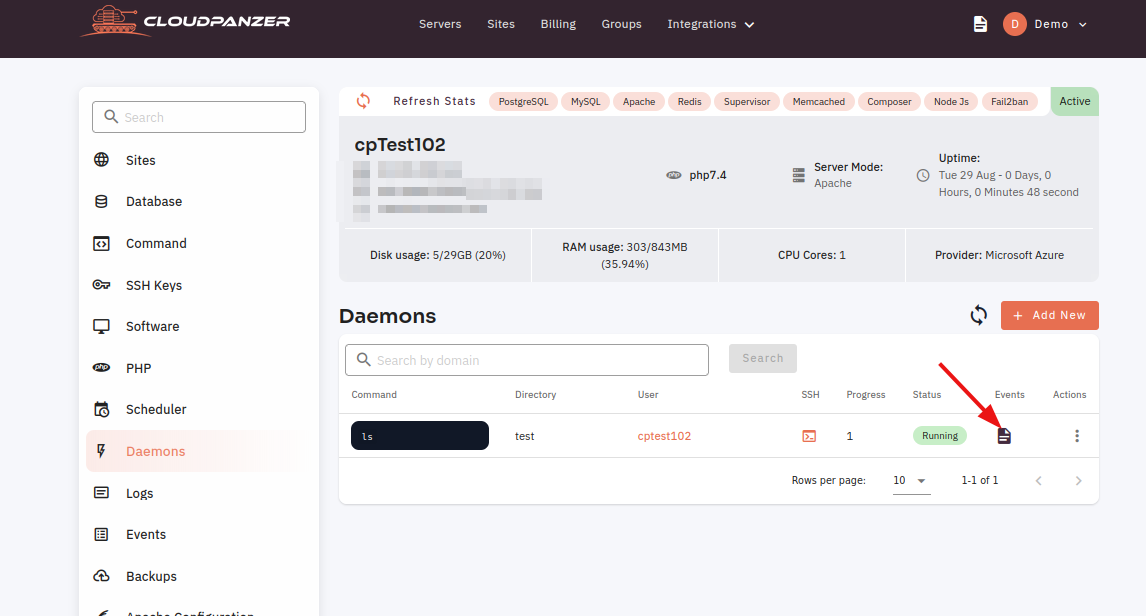Open three-dot actions menu for ls daemon
Screen dimensions: 1146x616
coord(1077,436)
